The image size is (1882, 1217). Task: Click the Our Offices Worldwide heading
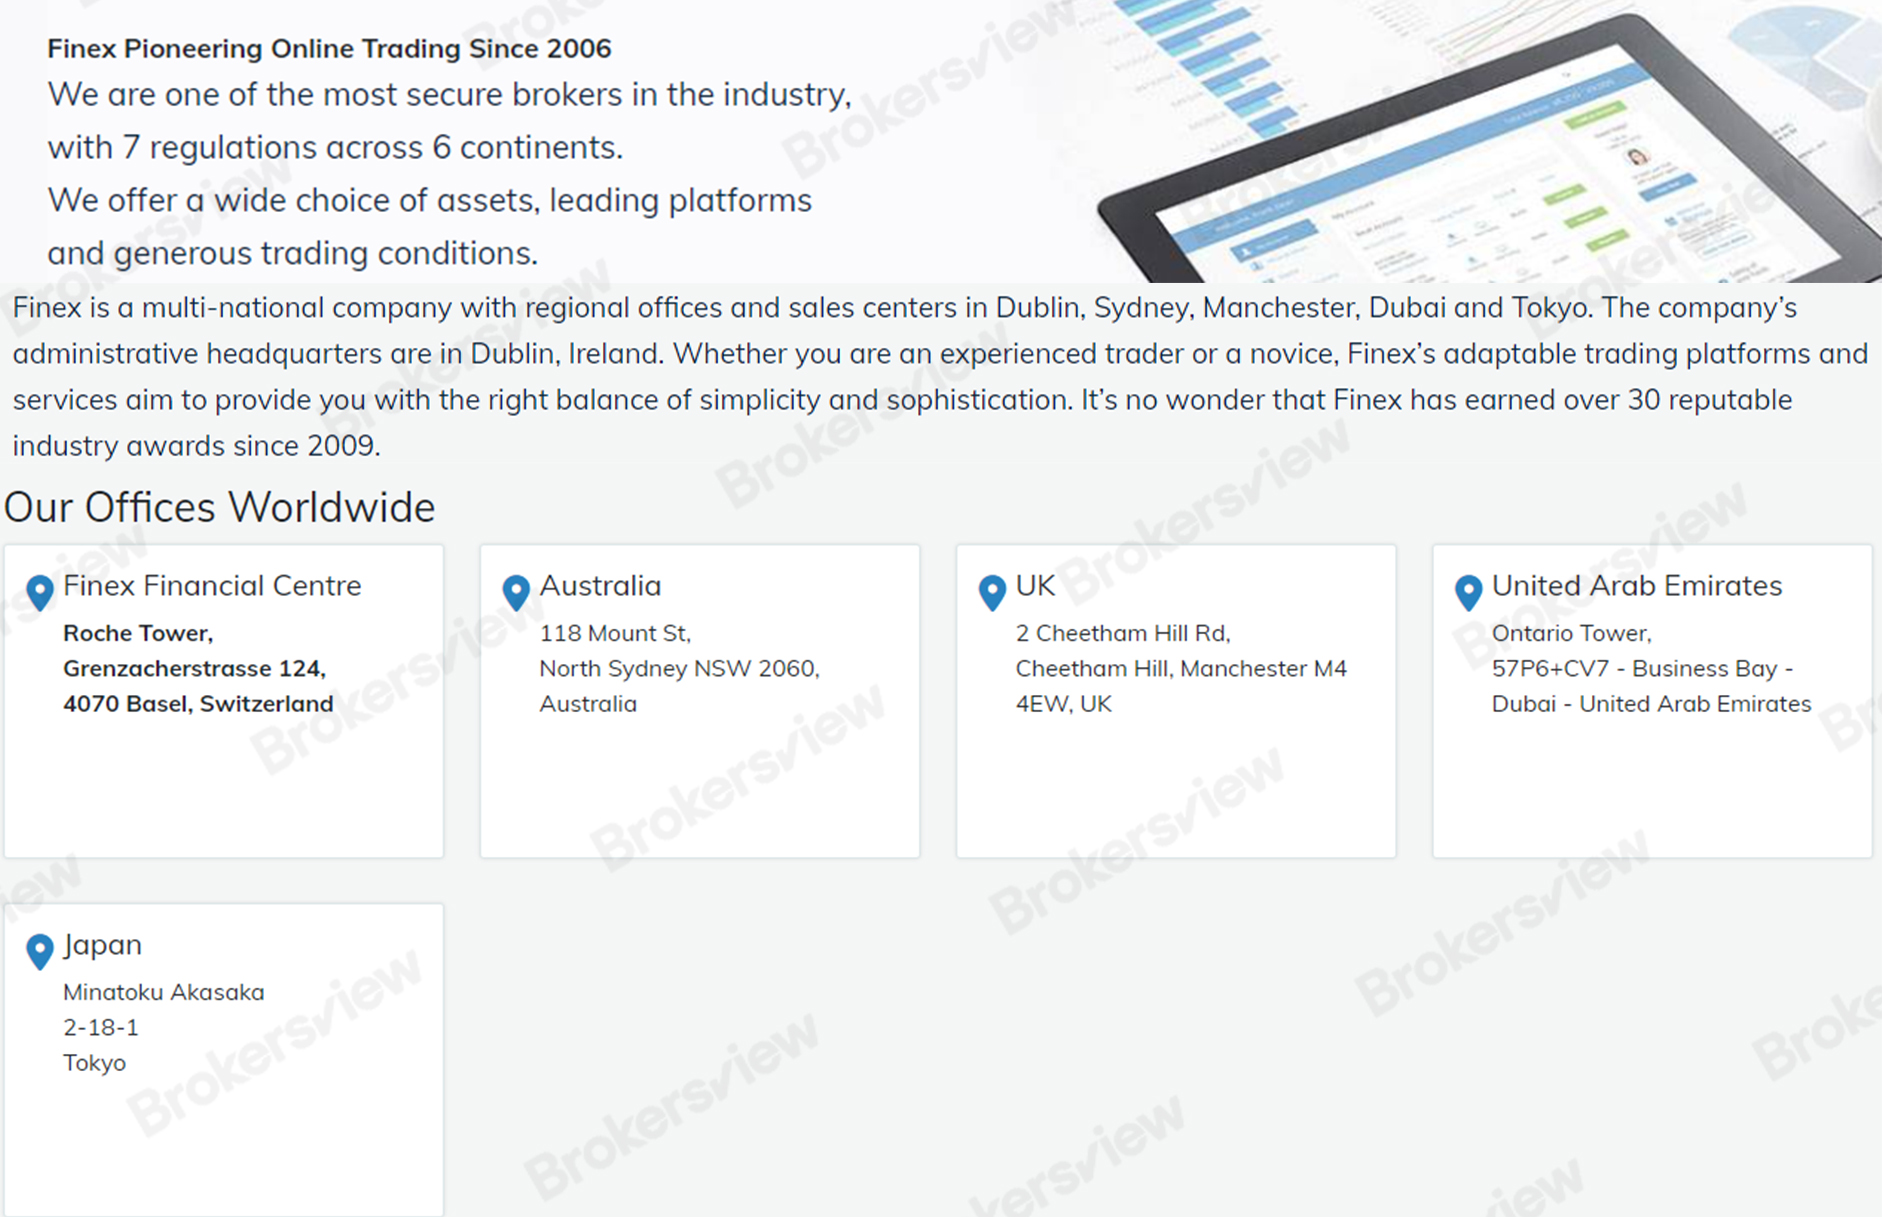point(218,507)
